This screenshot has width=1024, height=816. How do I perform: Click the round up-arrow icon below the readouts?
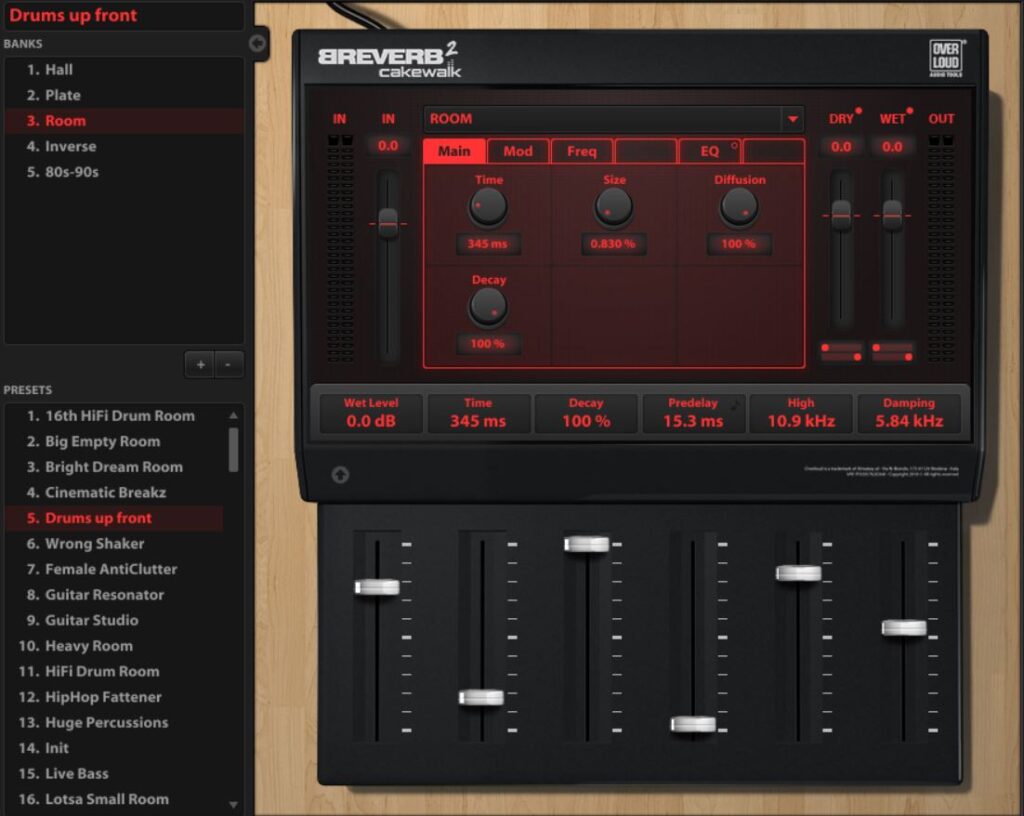(x=340, y=475)
